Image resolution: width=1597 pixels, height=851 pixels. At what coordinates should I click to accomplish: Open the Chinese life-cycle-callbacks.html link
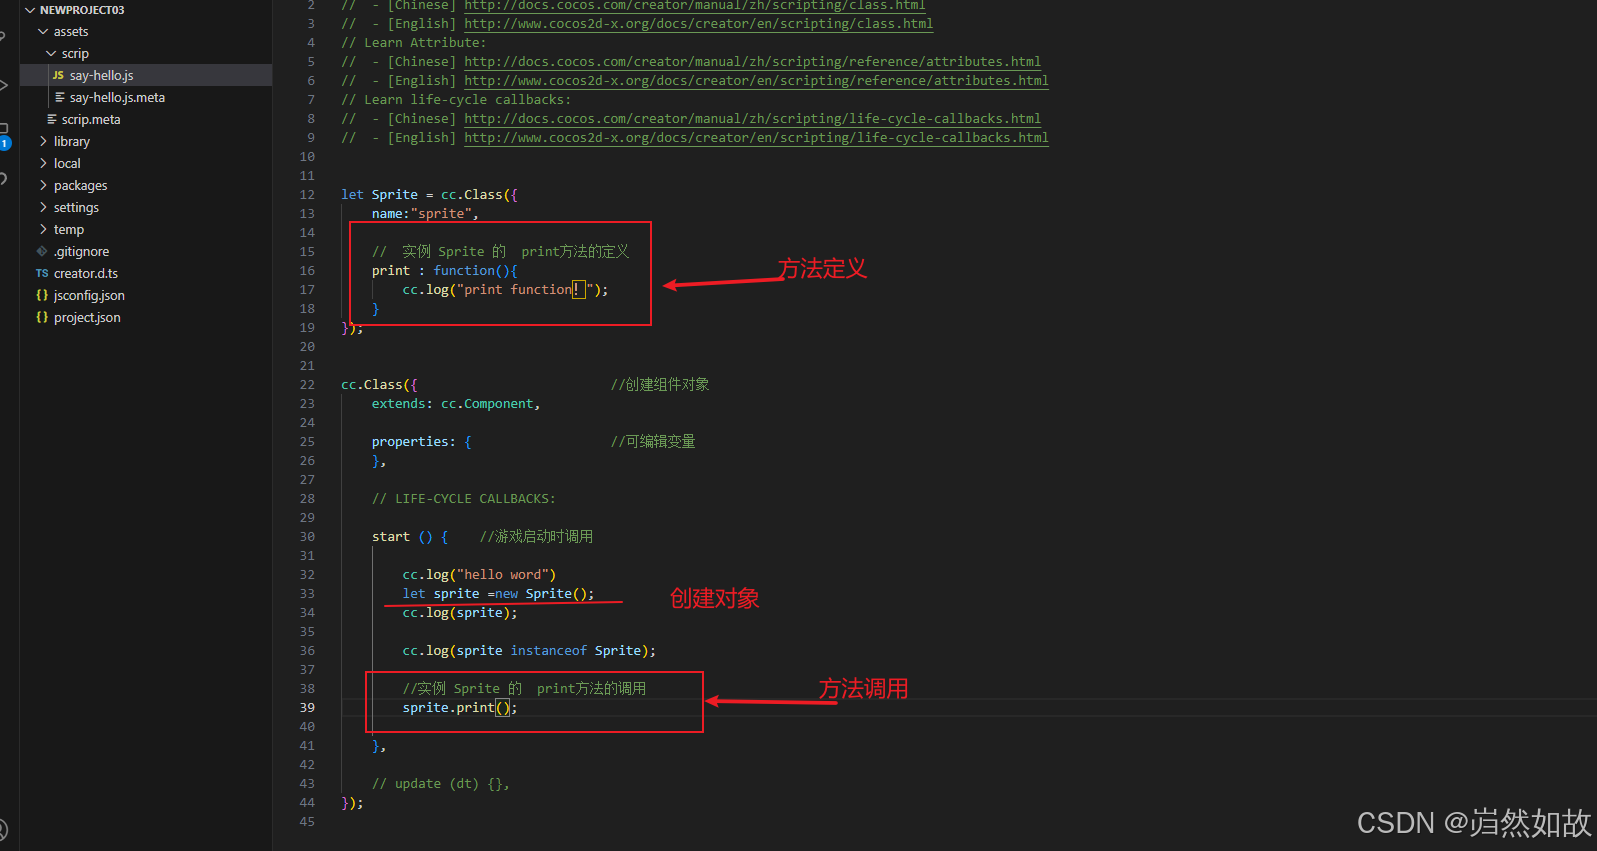pyautogui.click(x=752, y=118)
